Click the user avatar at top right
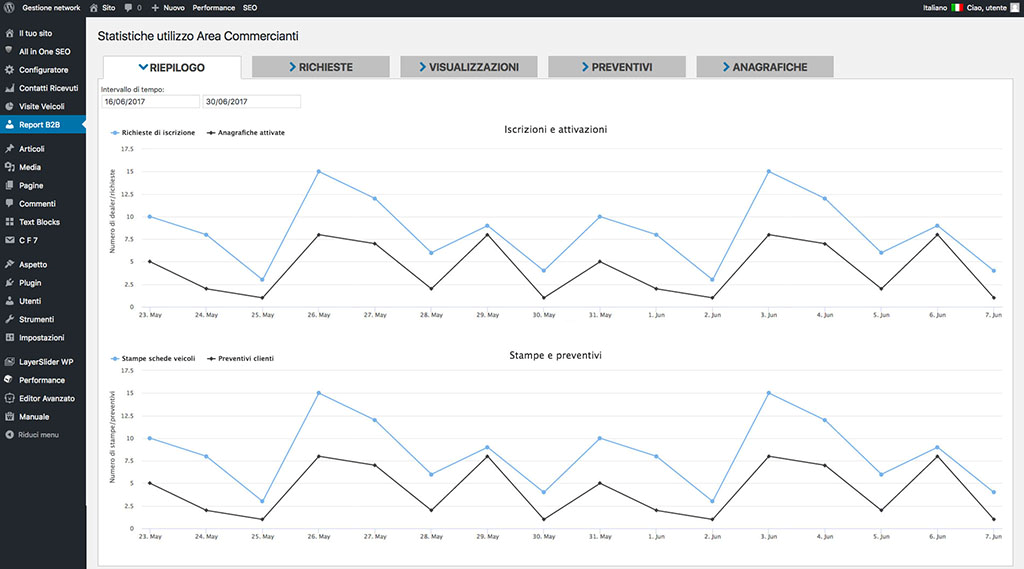 coord(1014,7)
